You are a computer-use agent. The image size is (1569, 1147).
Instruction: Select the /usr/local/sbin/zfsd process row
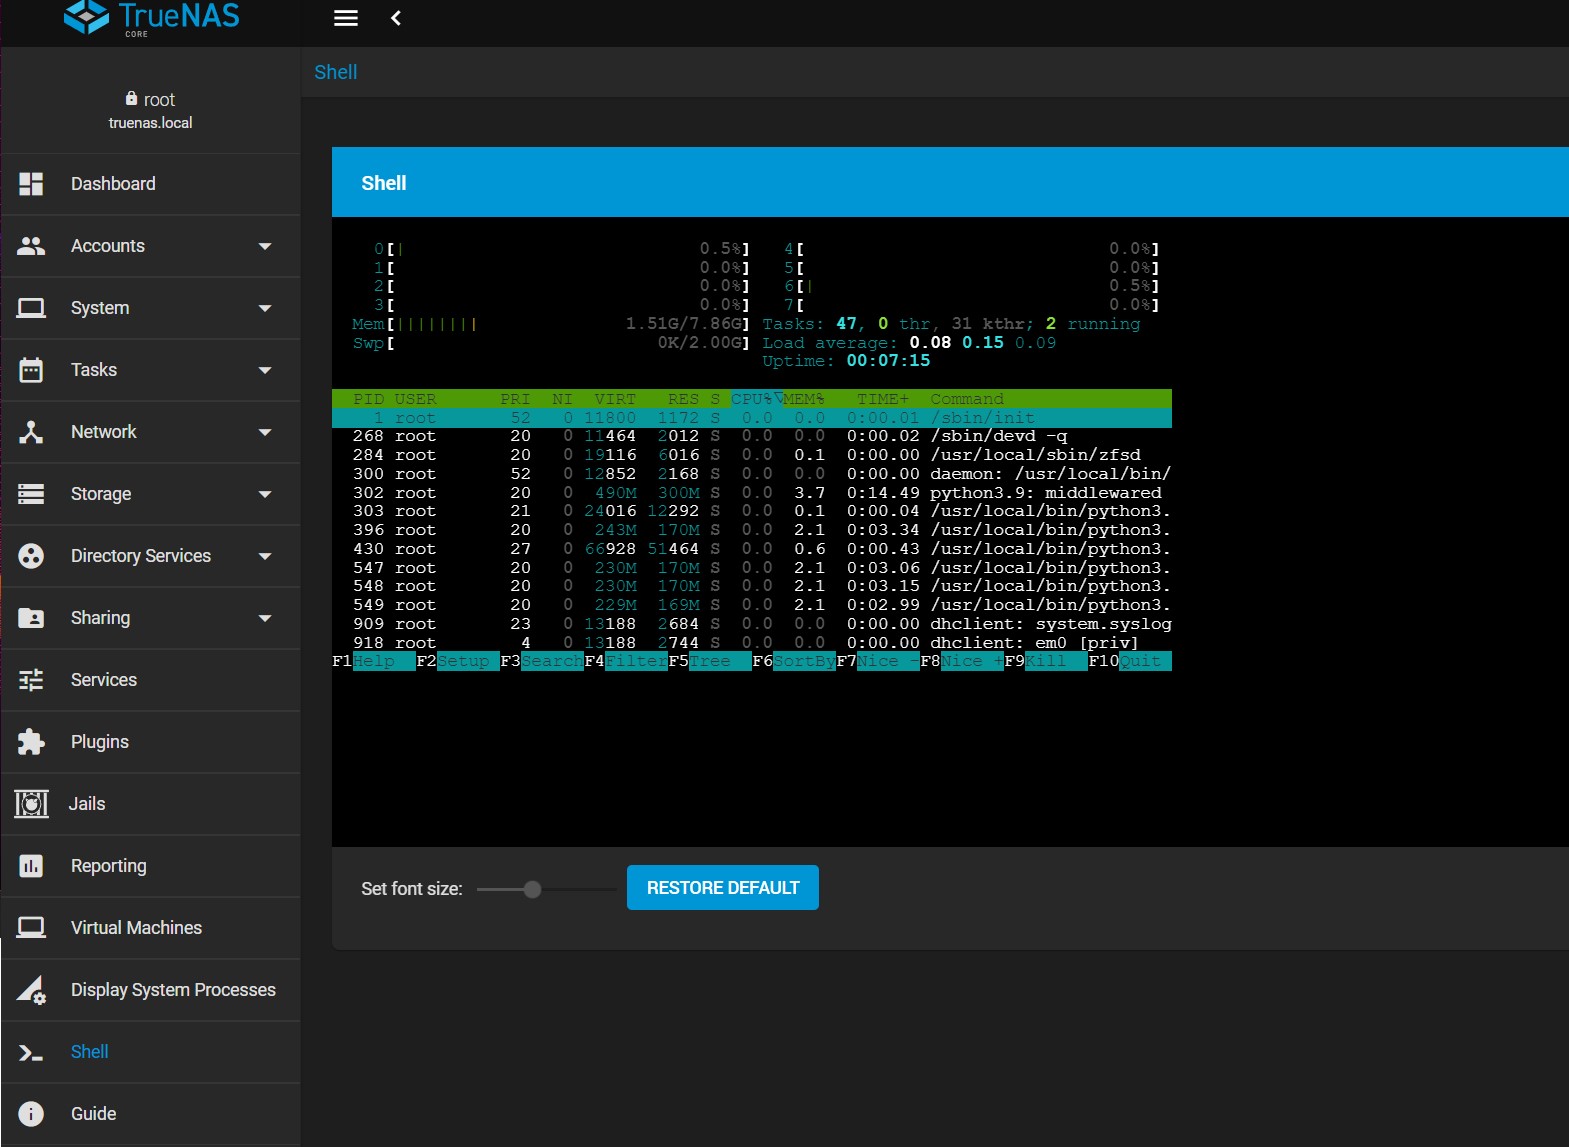pos(752,455)
